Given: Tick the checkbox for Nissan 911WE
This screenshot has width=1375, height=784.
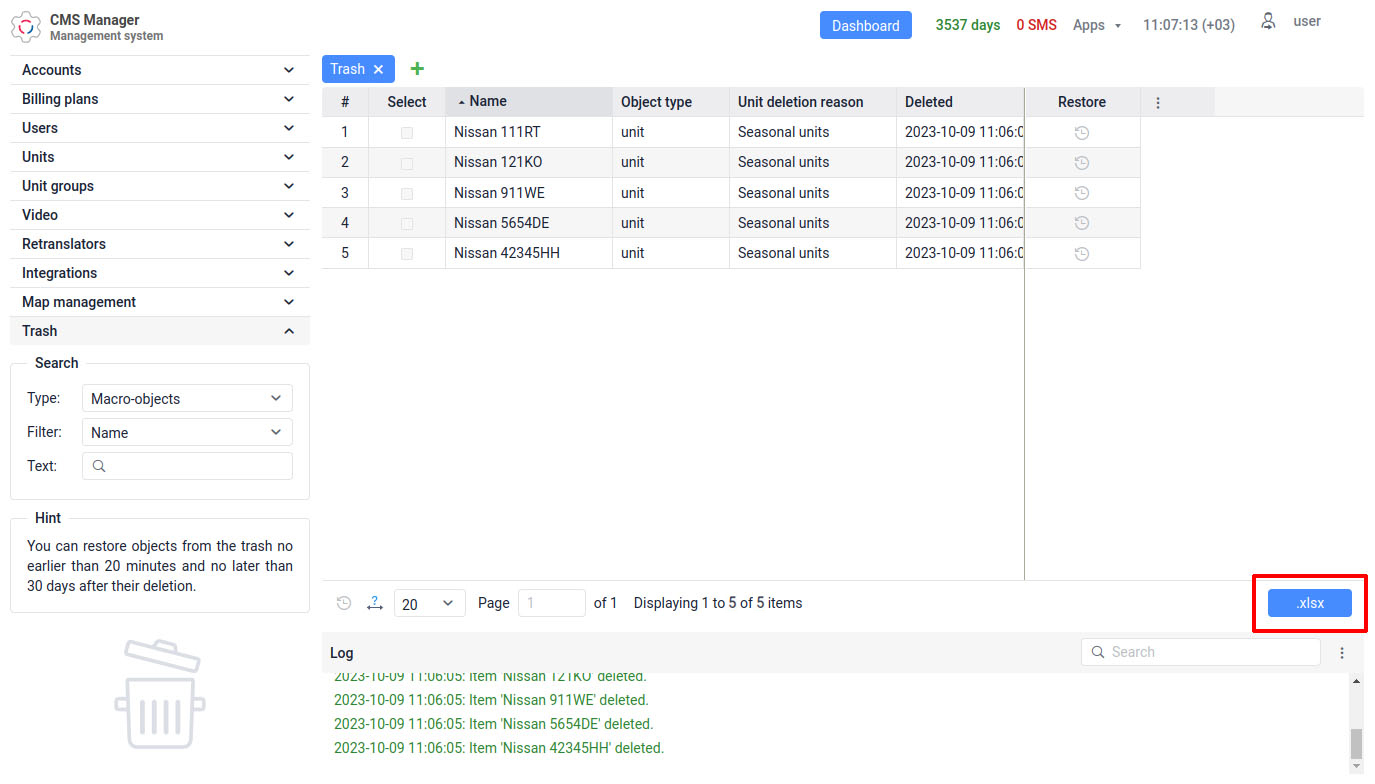Looking at the screenshot, I should pyautogui.click(x=407, y=193).
